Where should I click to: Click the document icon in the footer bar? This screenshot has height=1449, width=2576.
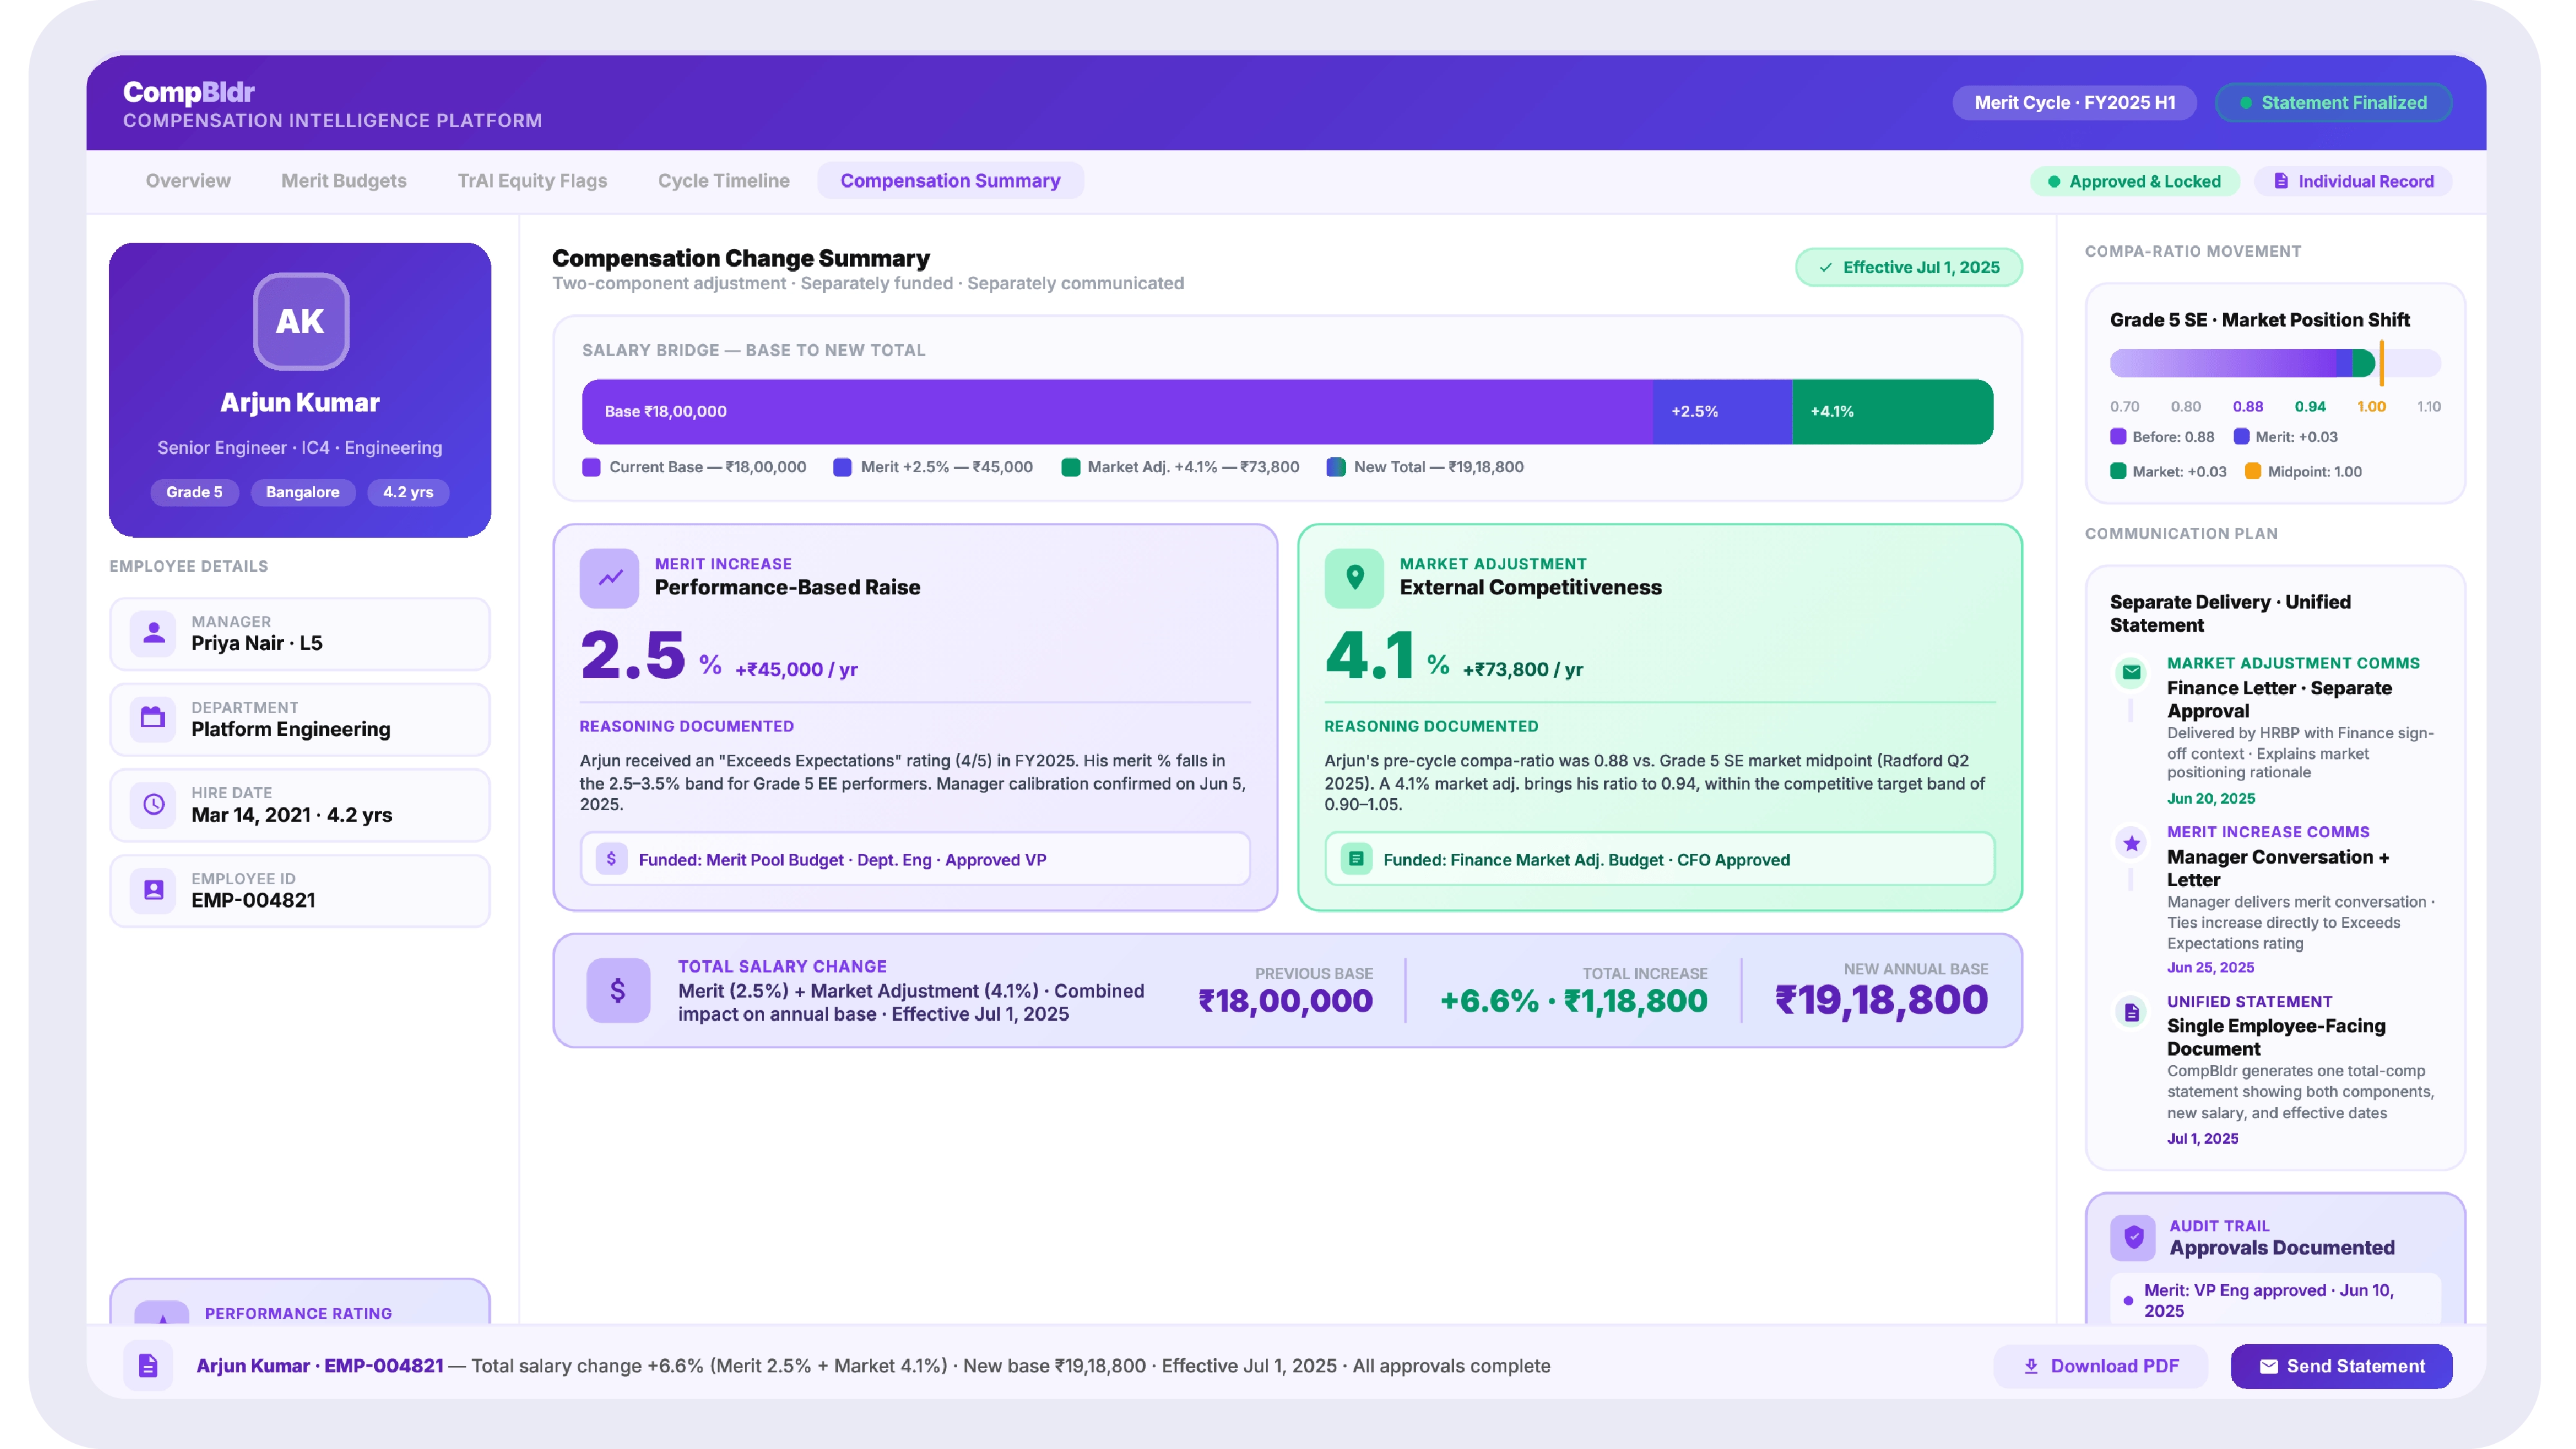pos(148,1365)
